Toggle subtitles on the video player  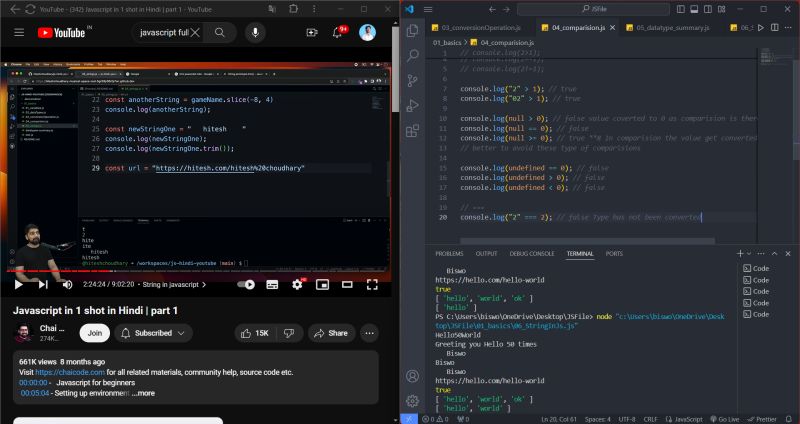(273, 284)
